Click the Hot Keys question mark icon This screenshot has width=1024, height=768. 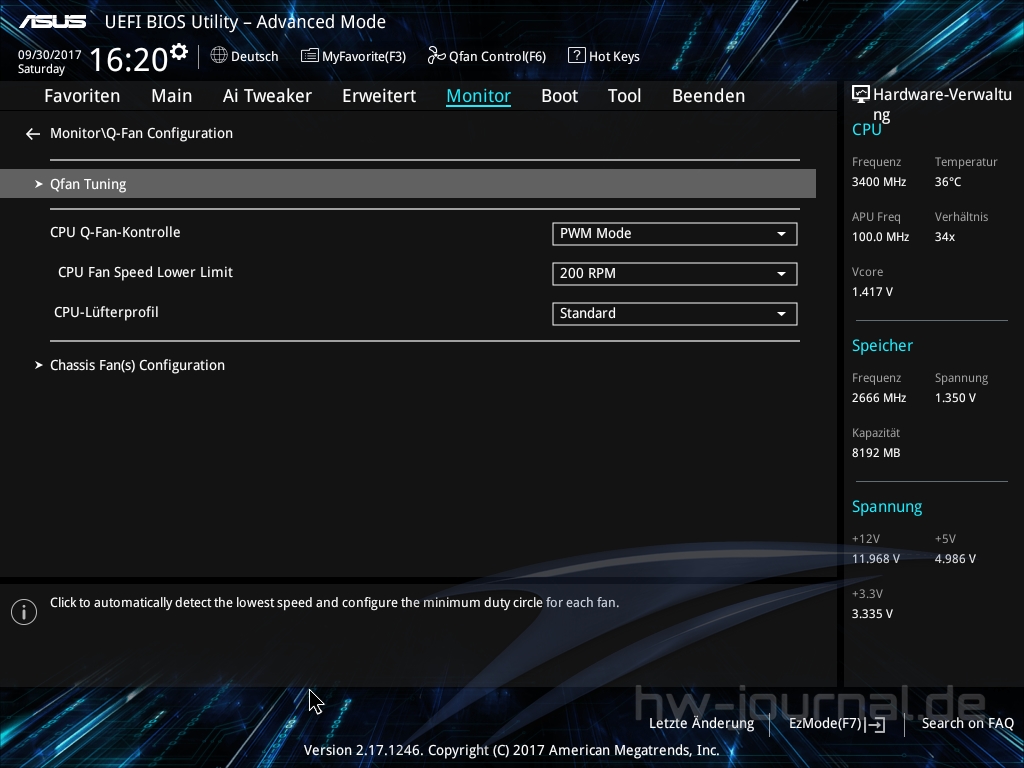577,56
